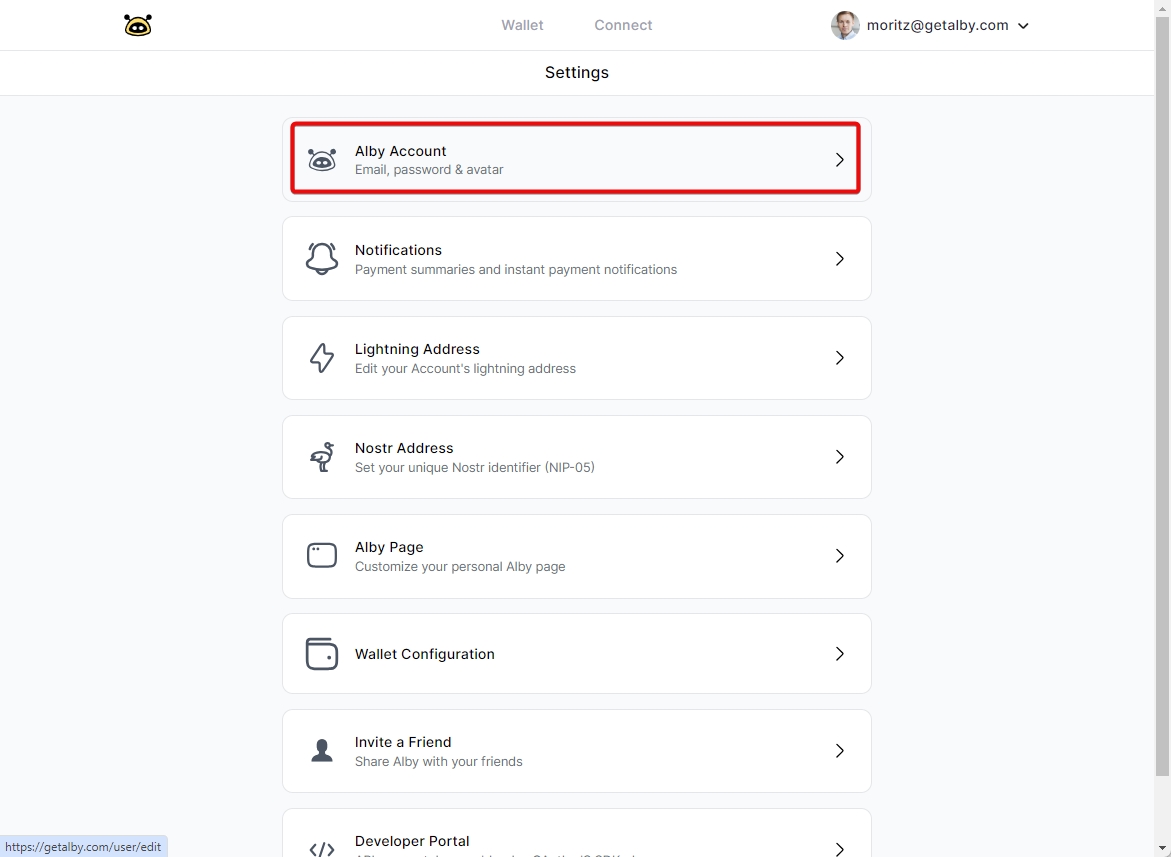Click the Notifications bell icon
The width and height of the screenshot is (1171, 857).
(322, 258)
